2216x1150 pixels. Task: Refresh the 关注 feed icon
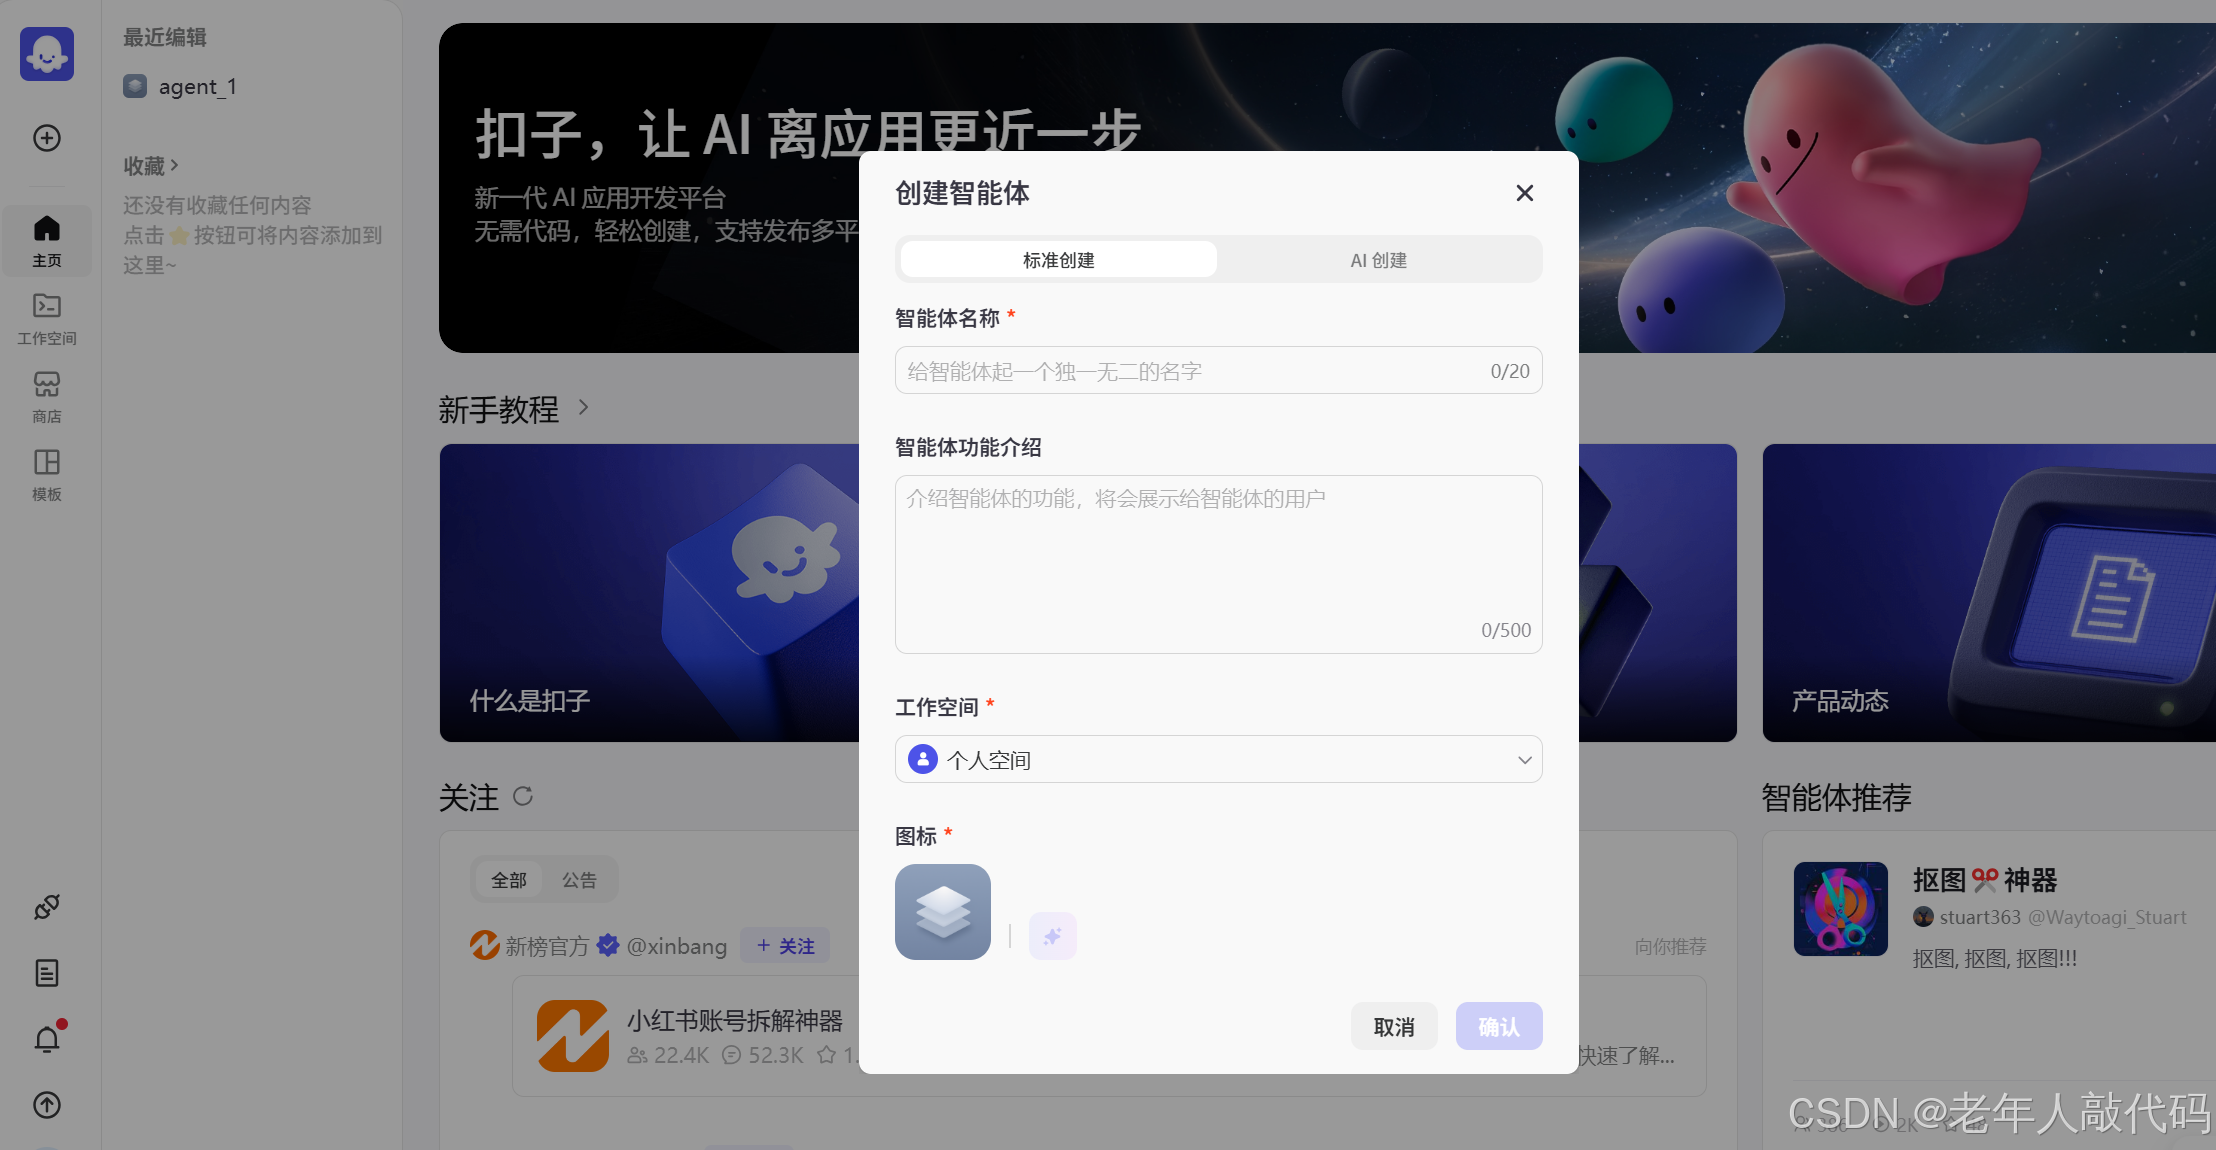[523, 796]
